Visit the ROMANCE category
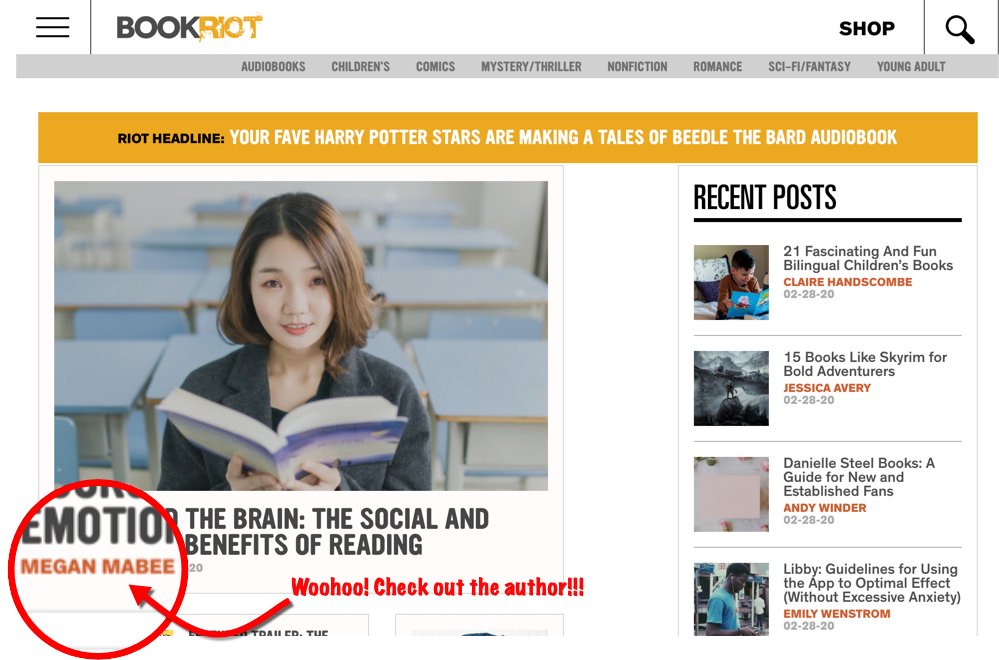Screen dimensions: 999x660 [x=716, y=66]
